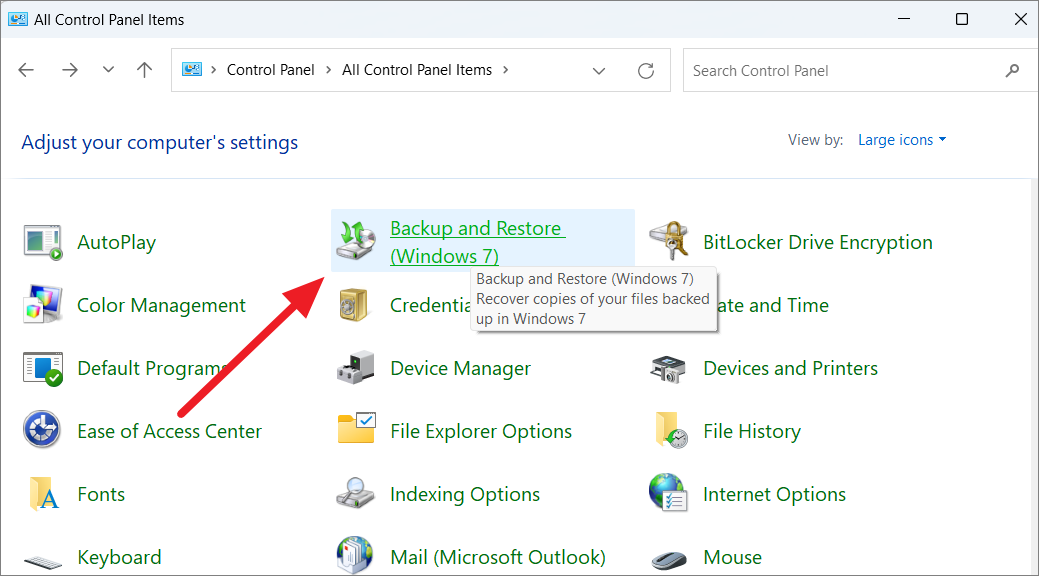Open the File Explorer Options folder icon
Viewport: 1039px width, 576px height.
tap(356, 428)
